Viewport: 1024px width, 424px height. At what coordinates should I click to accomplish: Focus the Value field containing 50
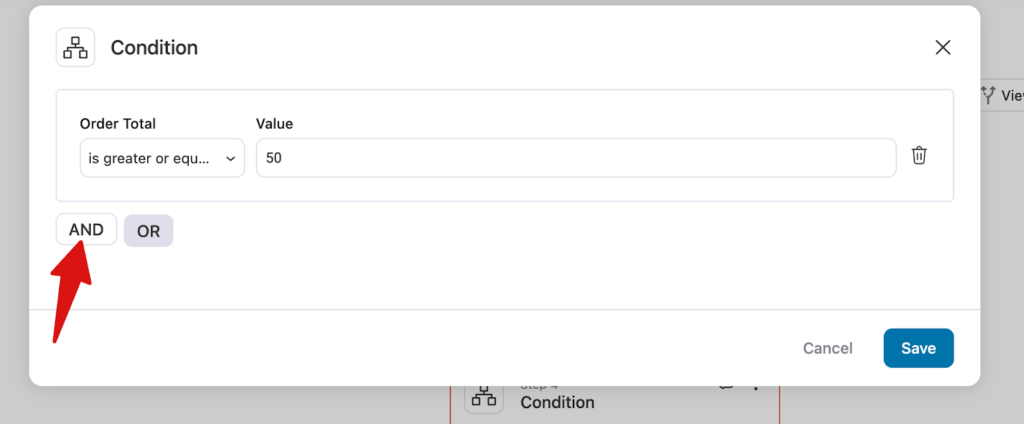click(x=575, y=158)
